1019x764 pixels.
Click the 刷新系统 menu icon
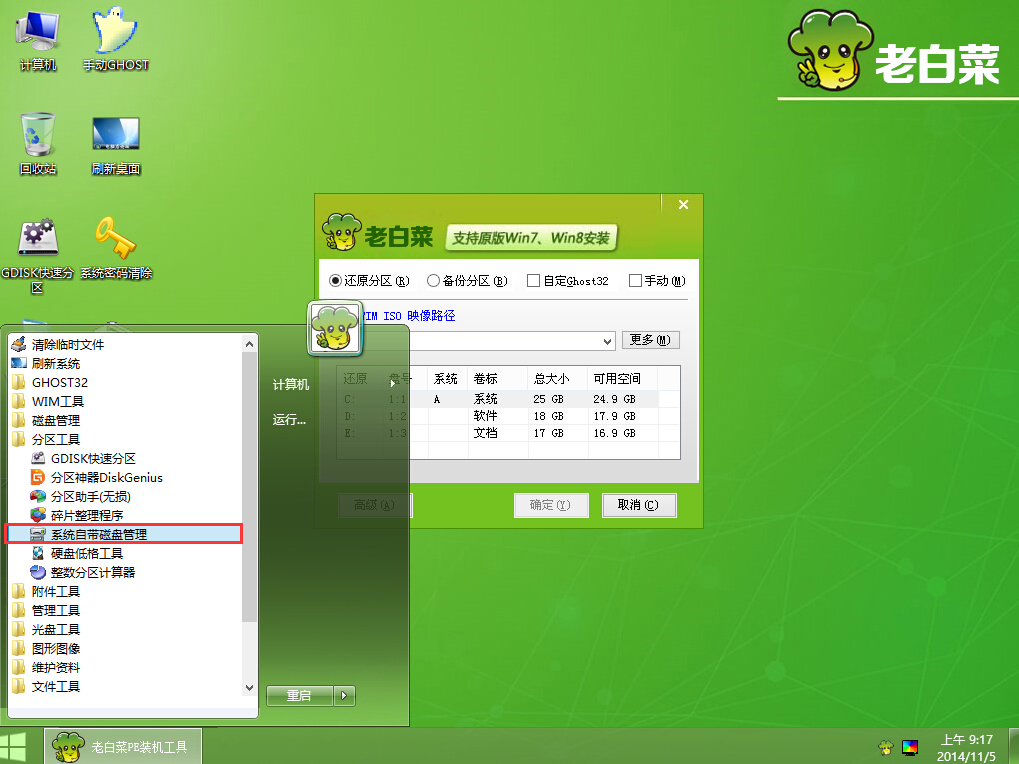[19, 363]
